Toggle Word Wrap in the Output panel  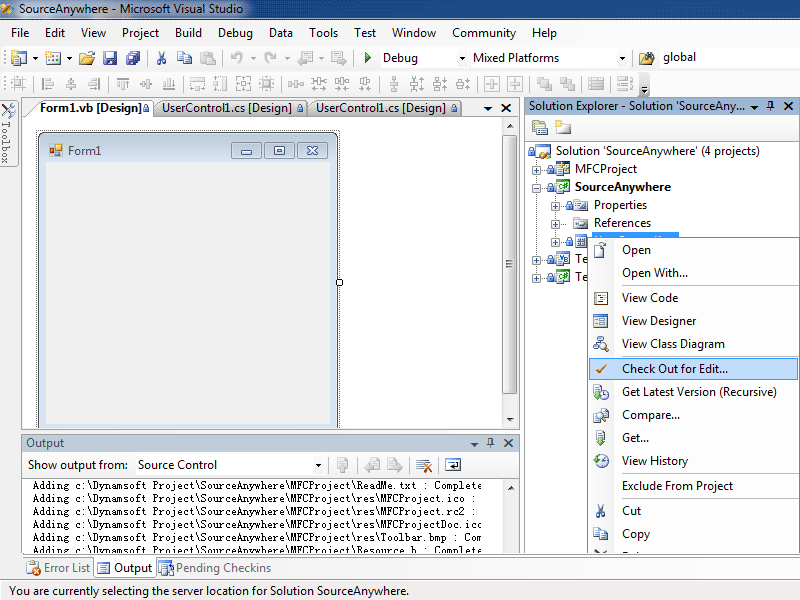(x=453, y=465)
